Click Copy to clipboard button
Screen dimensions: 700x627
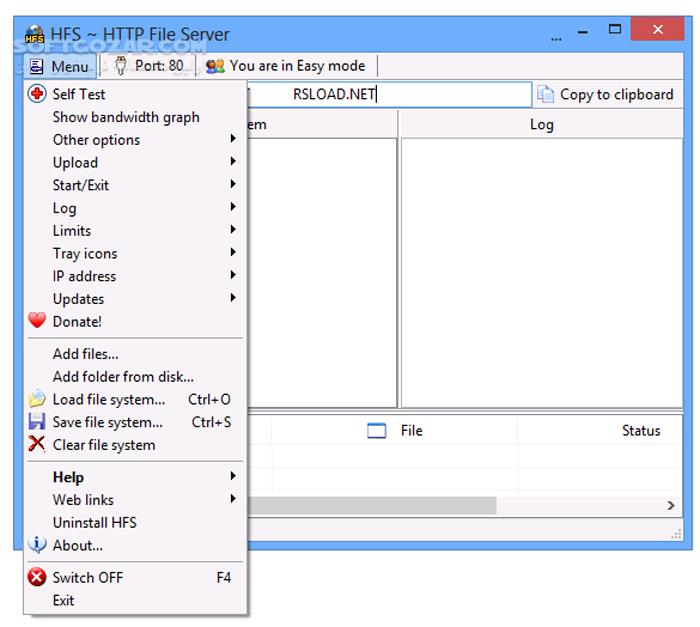pyautogui.click(x=608, y=94)
